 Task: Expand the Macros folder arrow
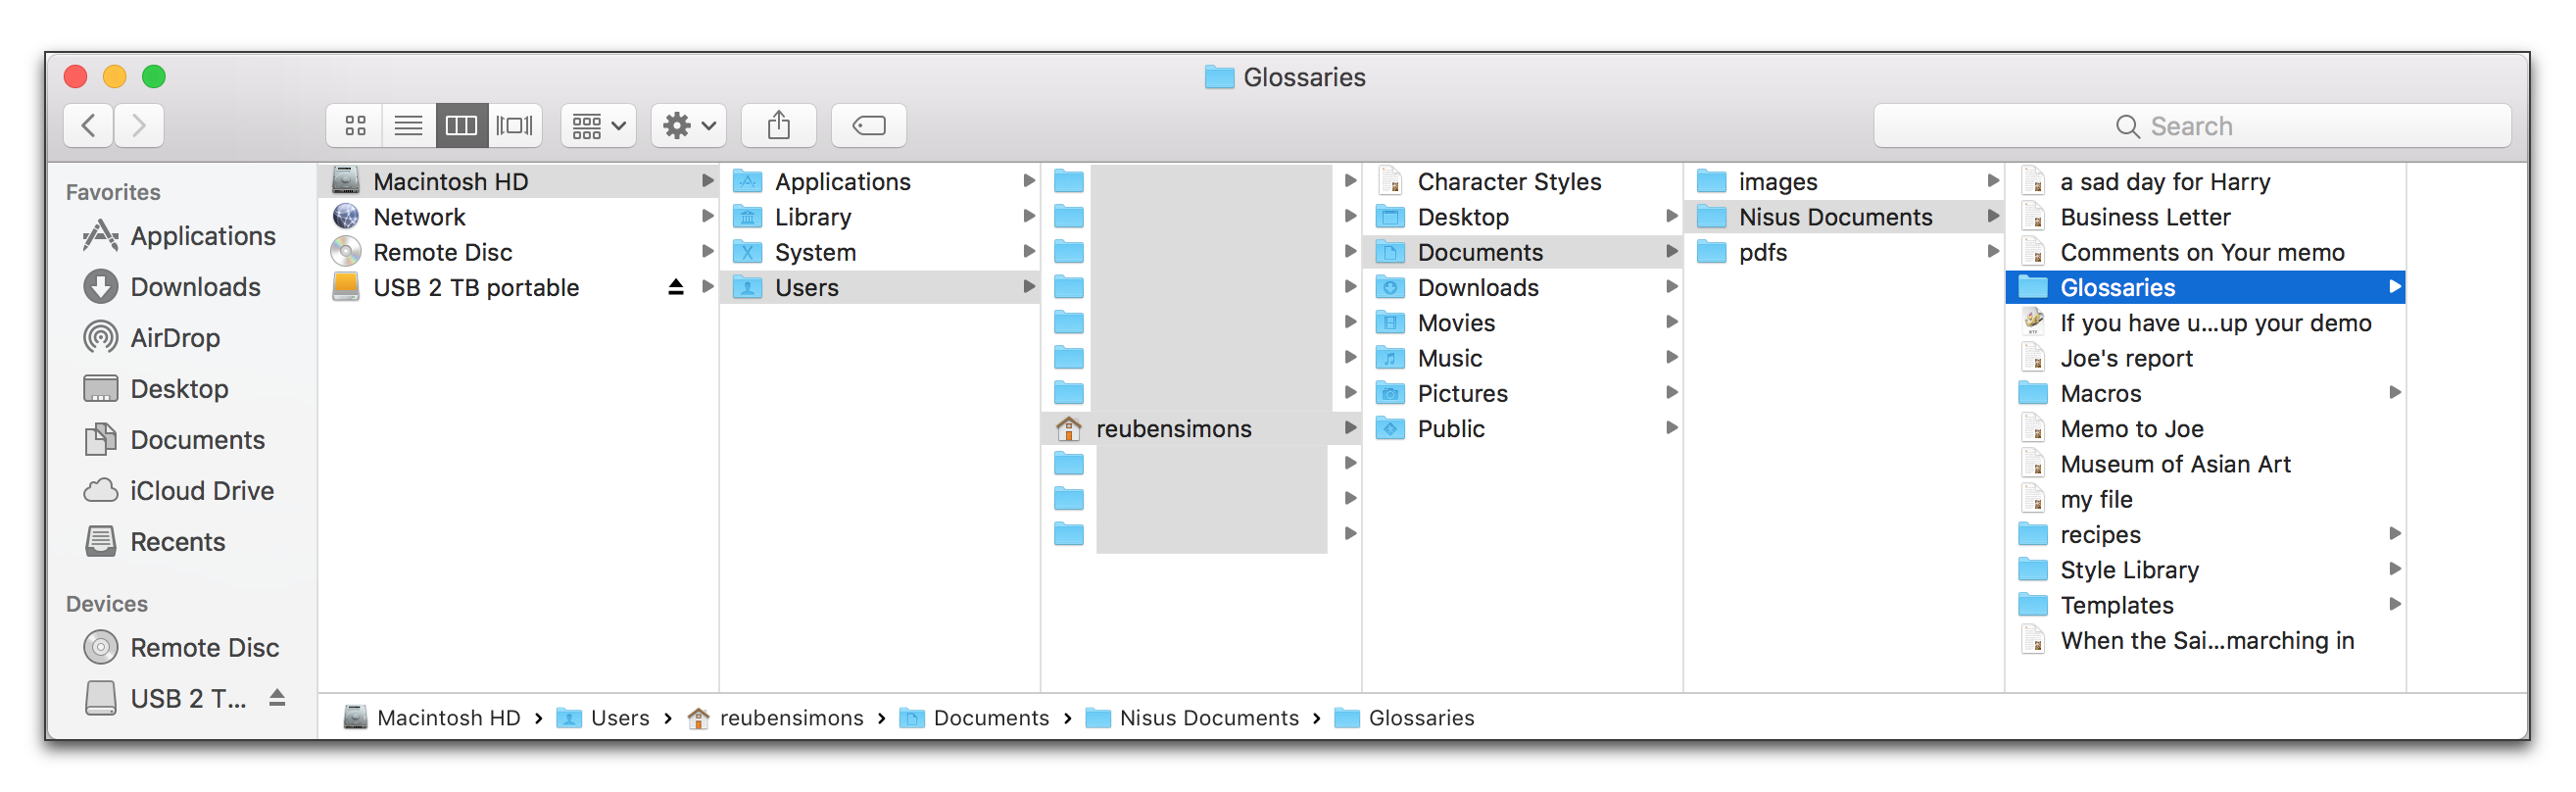point(2394,393)
